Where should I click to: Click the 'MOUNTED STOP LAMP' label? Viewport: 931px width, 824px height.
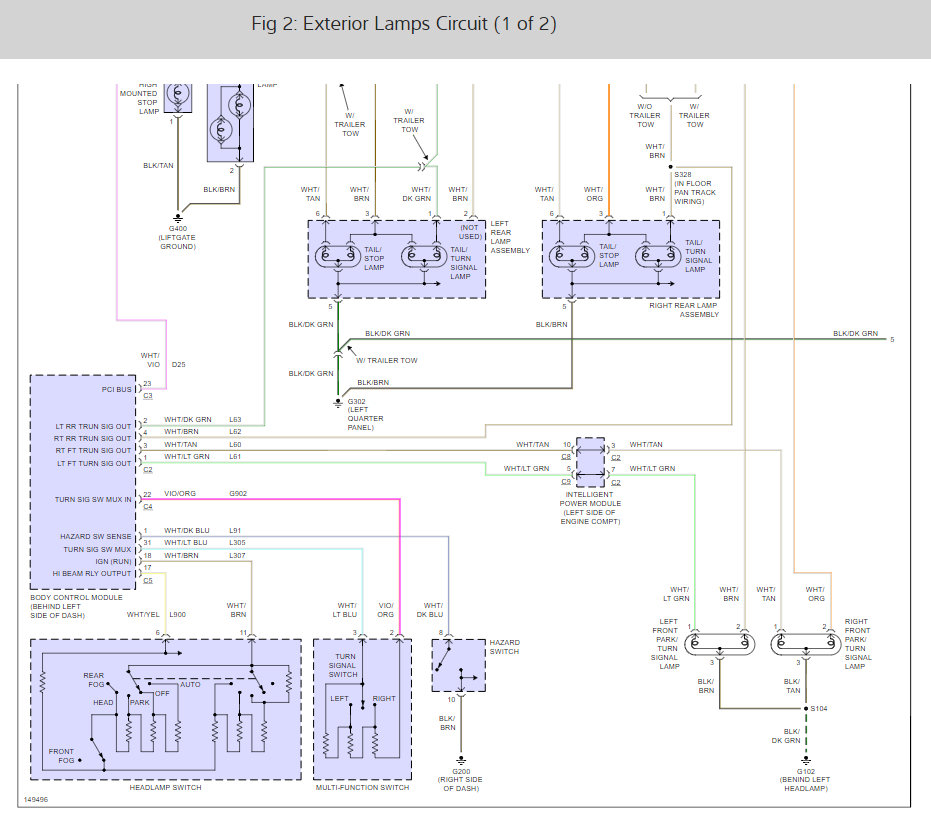tap(139, 102)
